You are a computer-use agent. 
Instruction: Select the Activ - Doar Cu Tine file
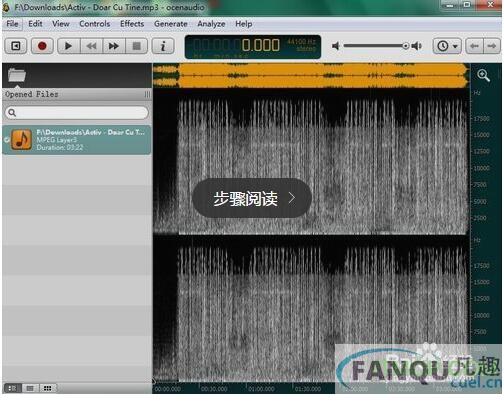pyautogui.click(x=77, y=140)
